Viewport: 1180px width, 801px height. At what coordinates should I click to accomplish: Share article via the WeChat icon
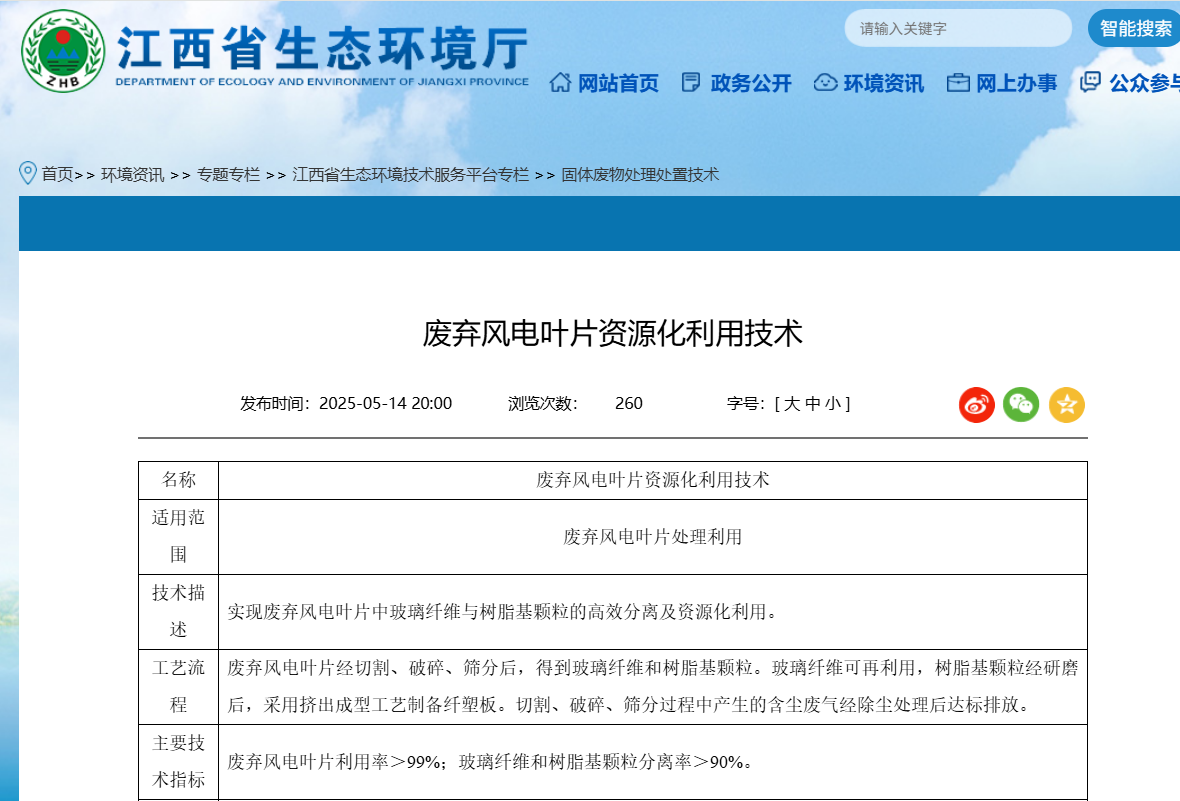1021,404
